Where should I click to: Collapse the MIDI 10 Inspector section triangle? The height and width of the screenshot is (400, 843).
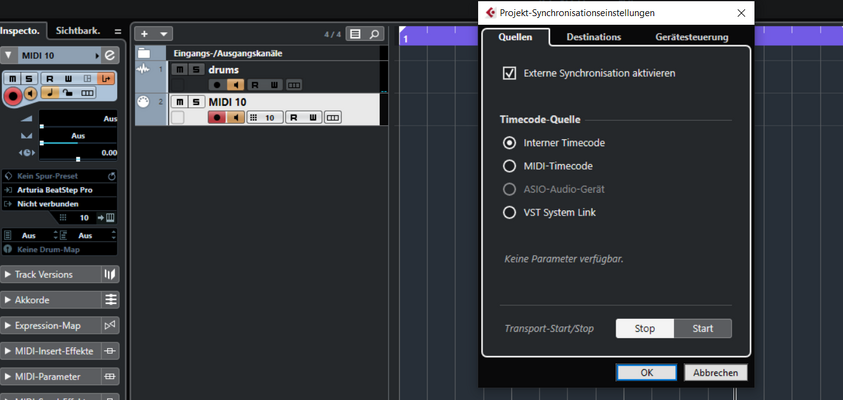[x=8, y=55]
